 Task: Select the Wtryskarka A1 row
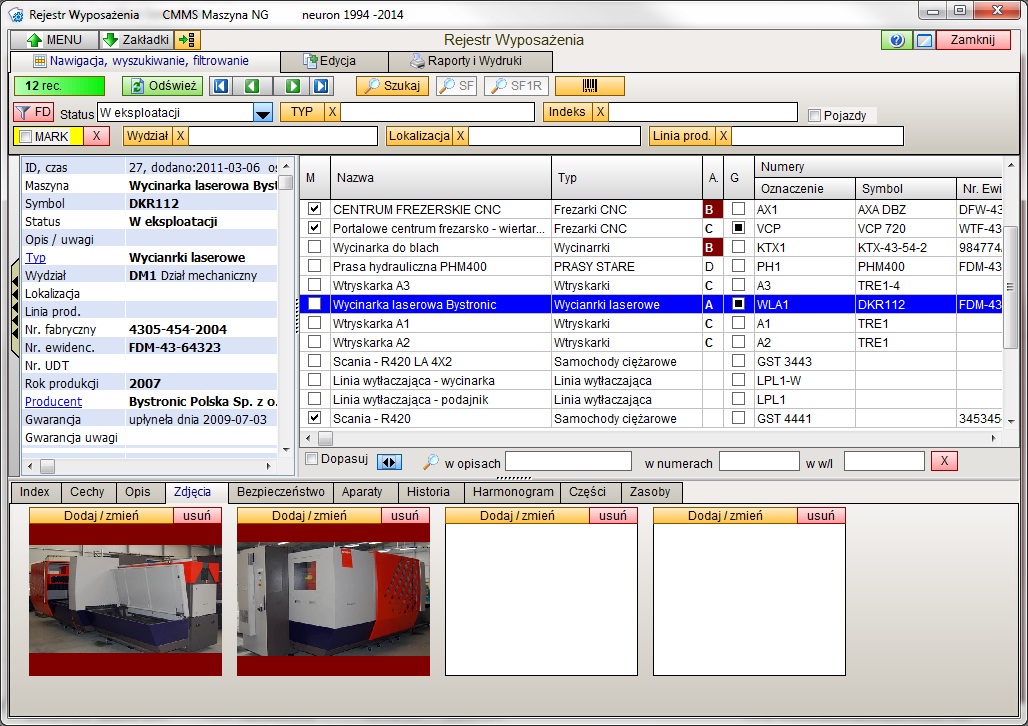point(650,323)
